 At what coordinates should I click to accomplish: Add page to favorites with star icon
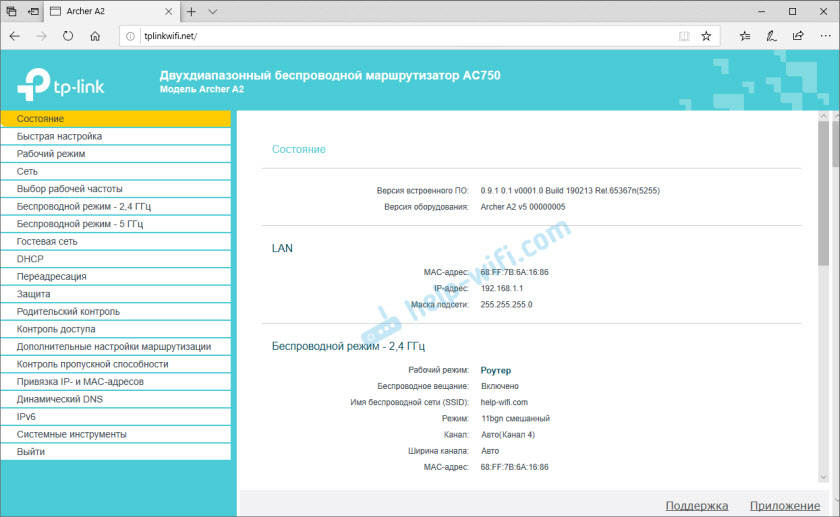tap(706, 35)
